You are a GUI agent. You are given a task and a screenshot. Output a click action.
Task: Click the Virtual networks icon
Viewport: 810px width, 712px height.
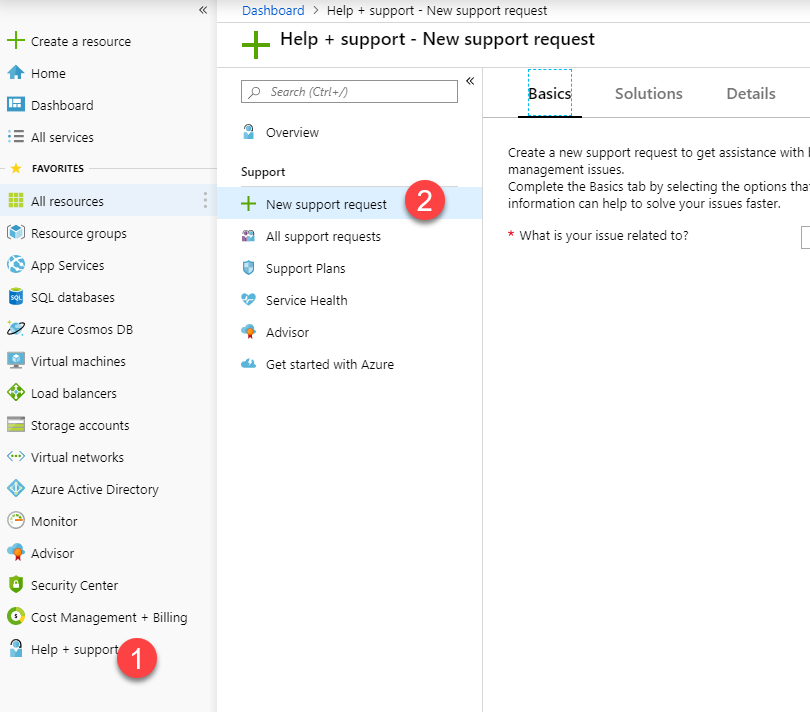click(16, 457)
